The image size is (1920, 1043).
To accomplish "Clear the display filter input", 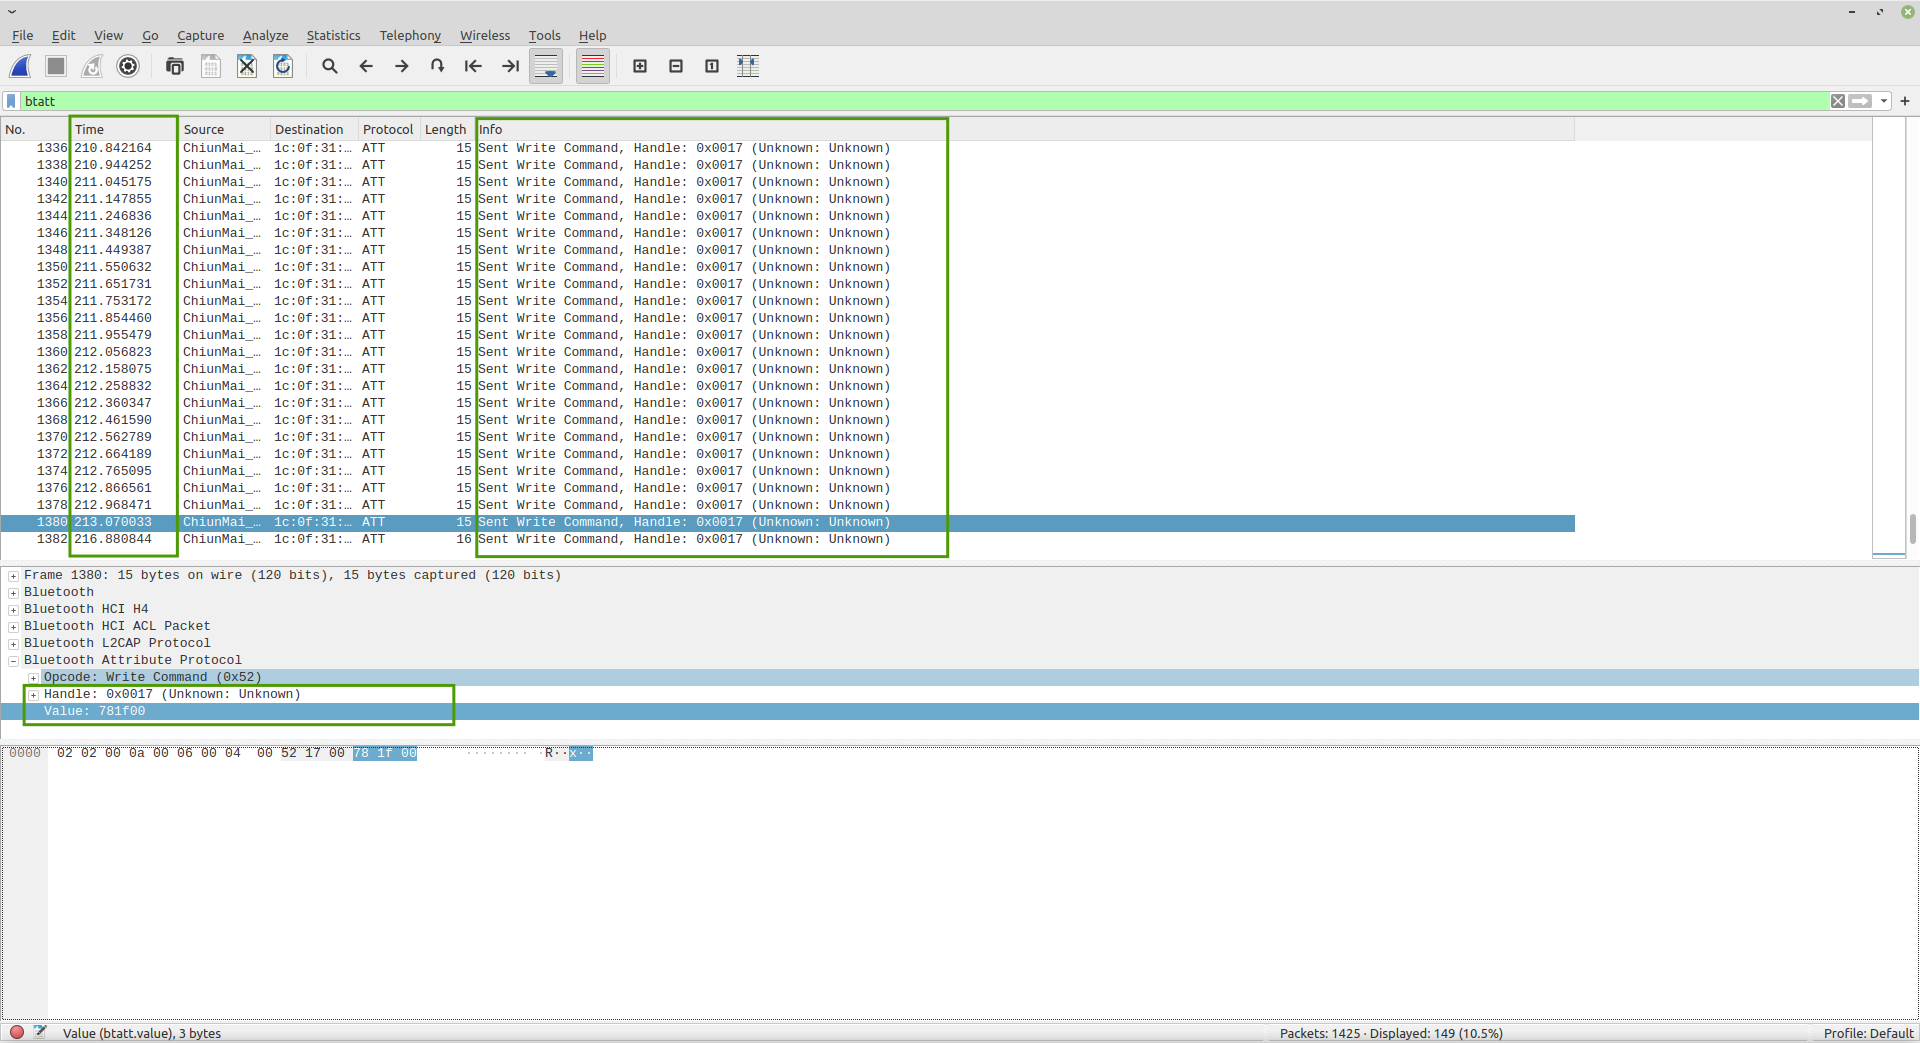I will point(1838,101).
